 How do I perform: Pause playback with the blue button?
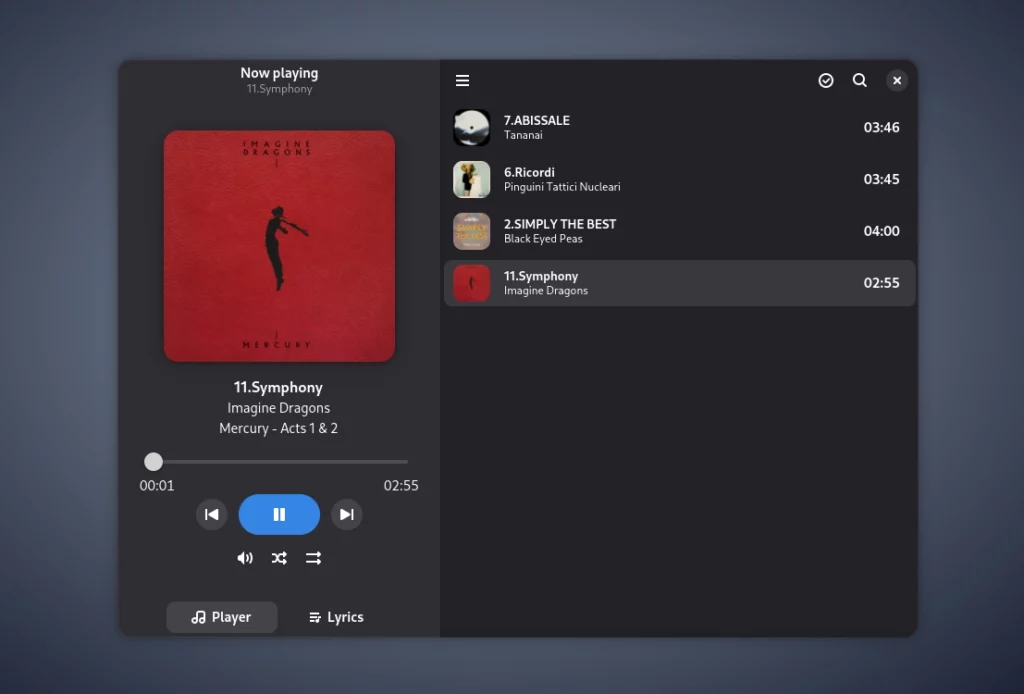(x=279, y=514)
